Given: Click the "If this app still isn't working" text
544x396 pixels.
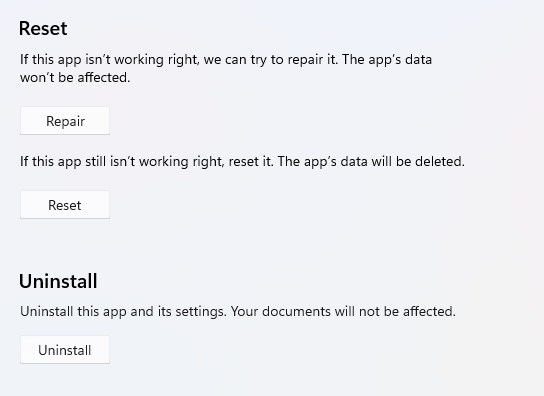Looking at the screenshot, I should pos(104,161).
